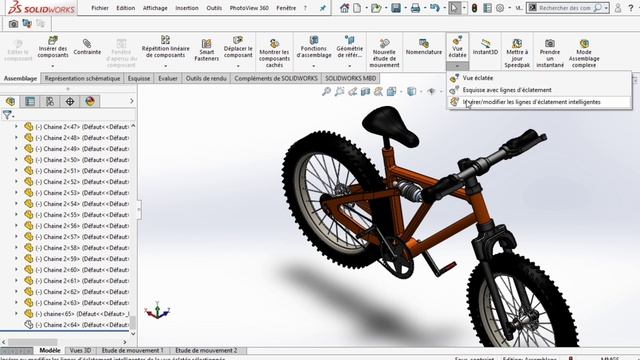The height and width of the screenshot is (360, 640).
Task: Switch to Evaluer ribbon tab
Action: click(168, 78)
